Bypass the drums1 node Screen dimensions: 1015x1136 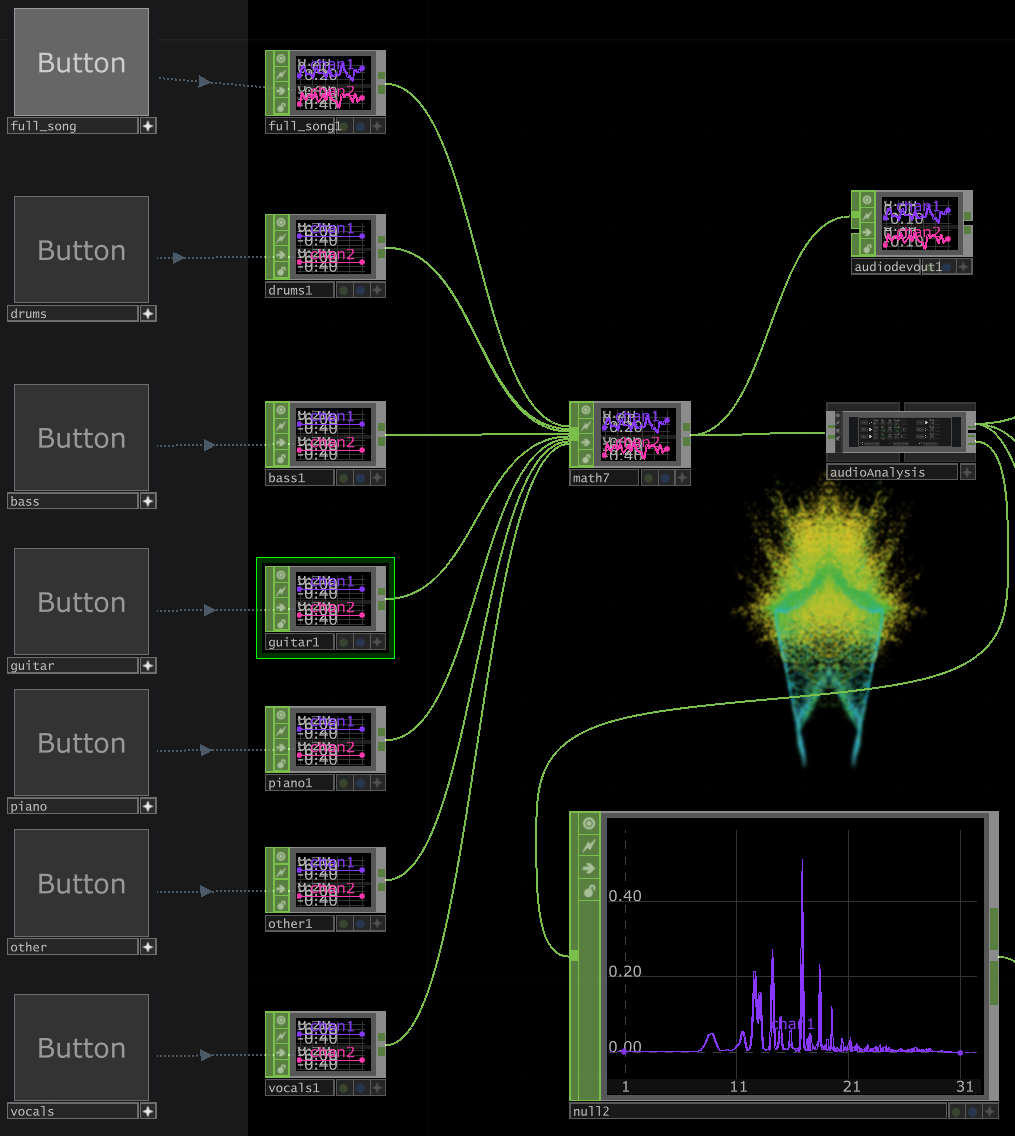pos(281,239)
